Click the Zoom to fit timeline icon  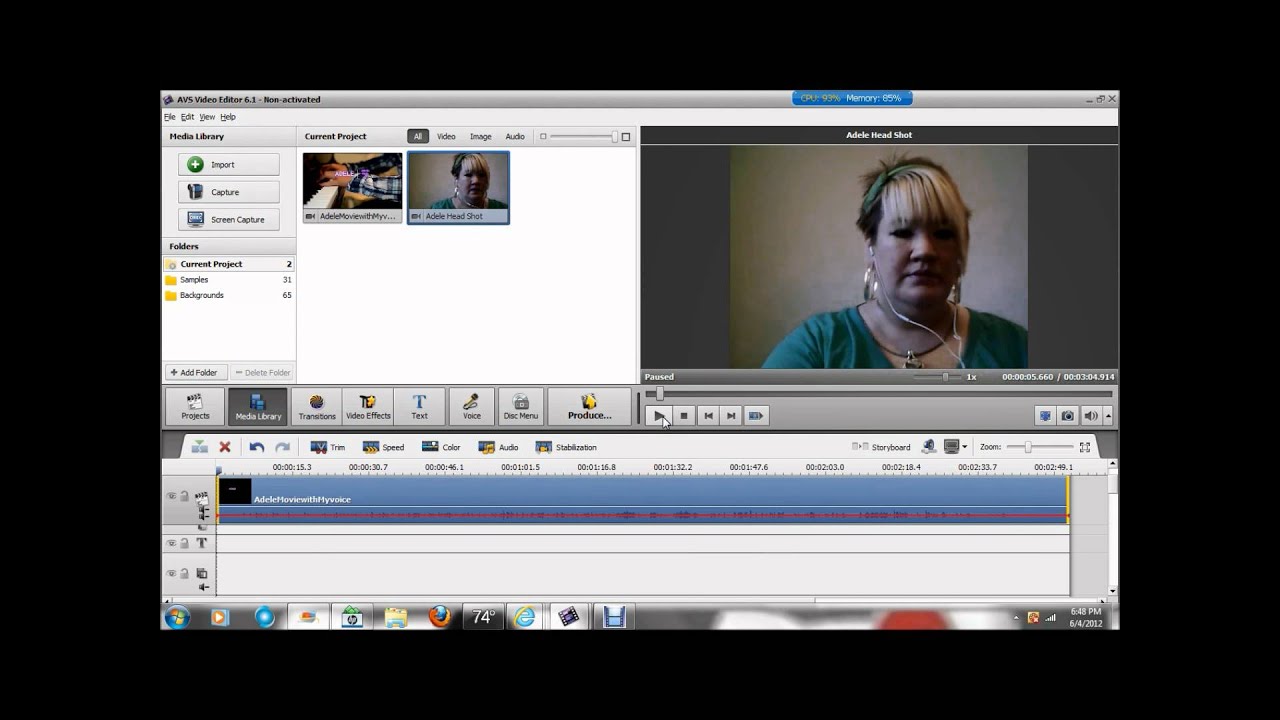point(1084,447)
